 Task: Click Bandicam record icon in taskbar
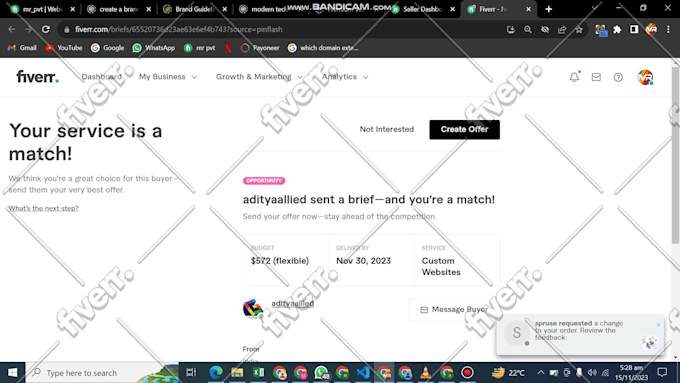[x=468, y=373]
